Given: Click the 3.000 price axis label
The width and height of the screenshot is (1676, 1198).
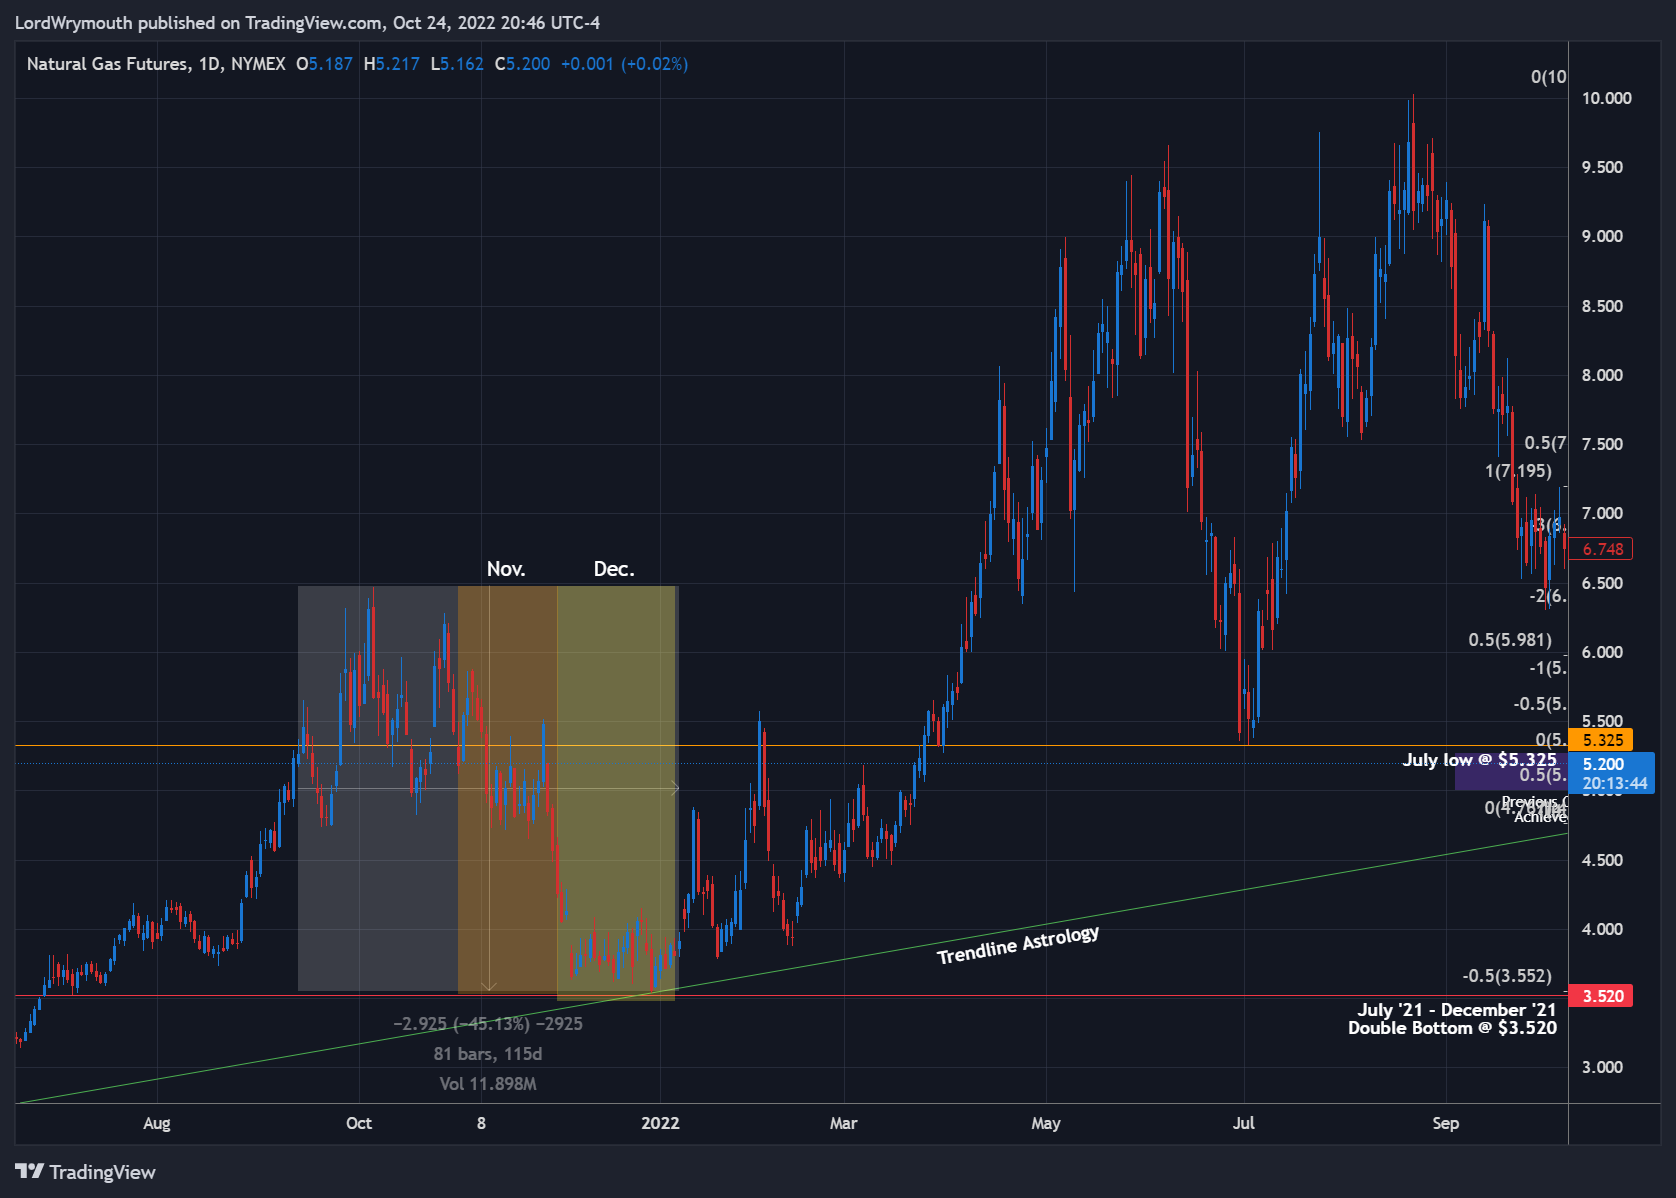Looking at the screenshot, I should pyautogui.click(x=1602, y=1067).
